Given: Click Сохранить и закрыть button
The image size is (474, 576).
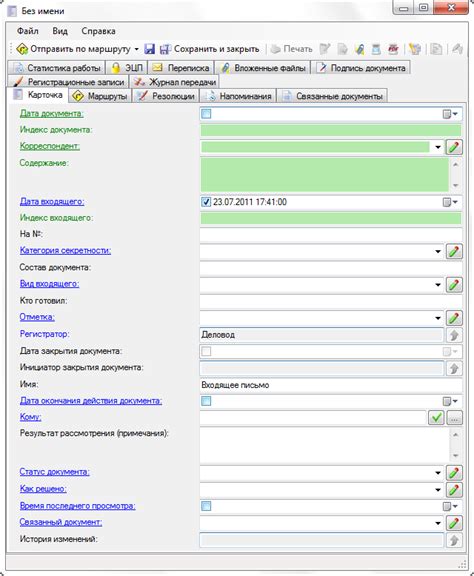Looking at the screenshot, I should pos(210,49).
